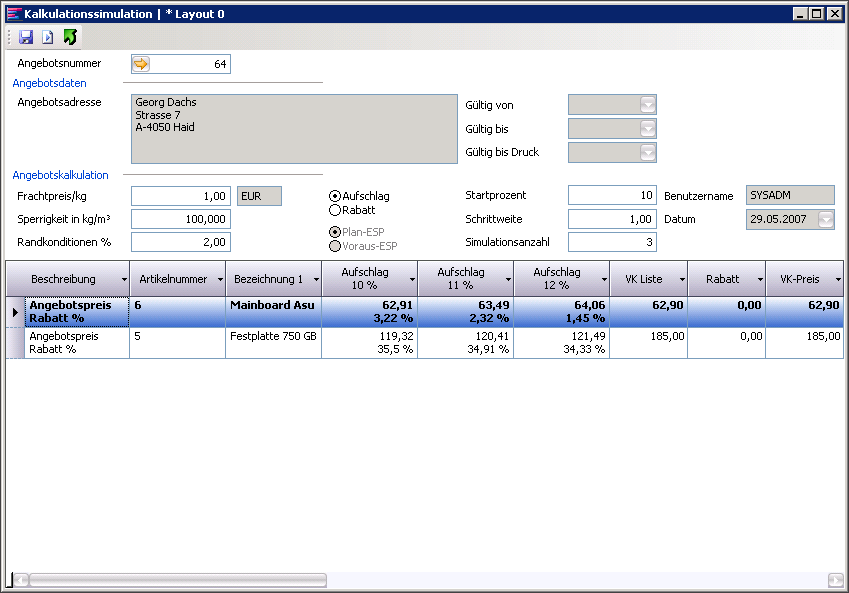Maximize the Kalkulationssimulation window
The width and height of the screenshot is (849, 593).
tap(817, 13)
